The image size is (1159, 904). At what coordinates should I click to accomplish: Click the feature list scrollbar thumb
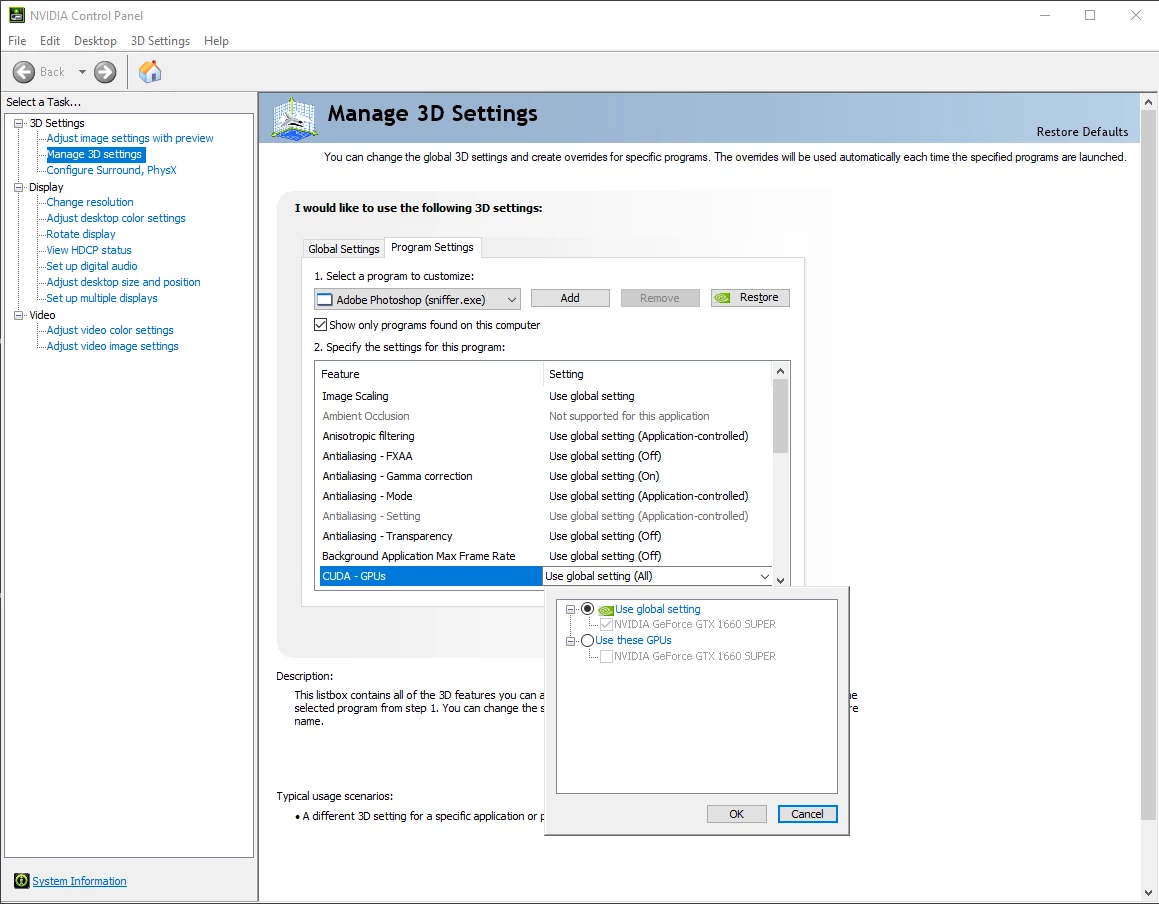[781, 415]
